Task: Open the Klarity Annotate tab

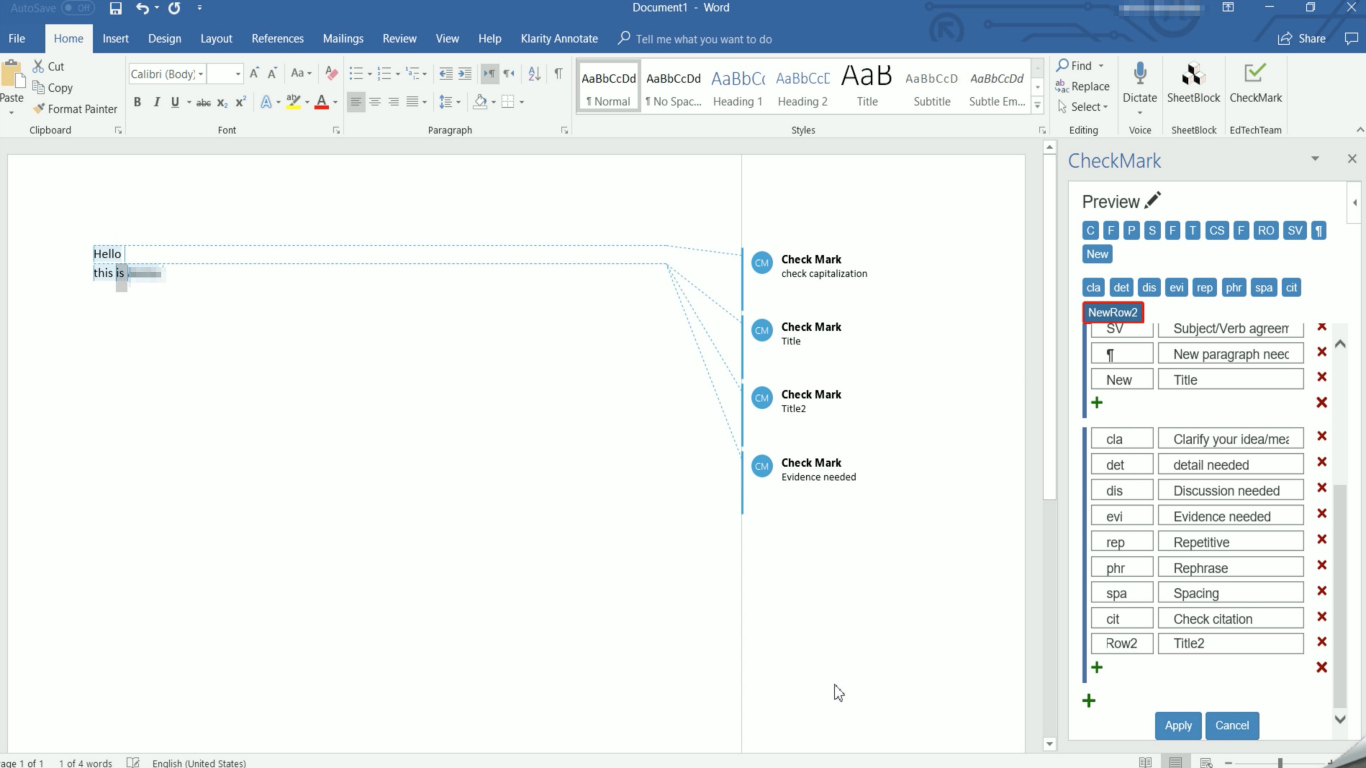Action: click(x=559, y=39)
